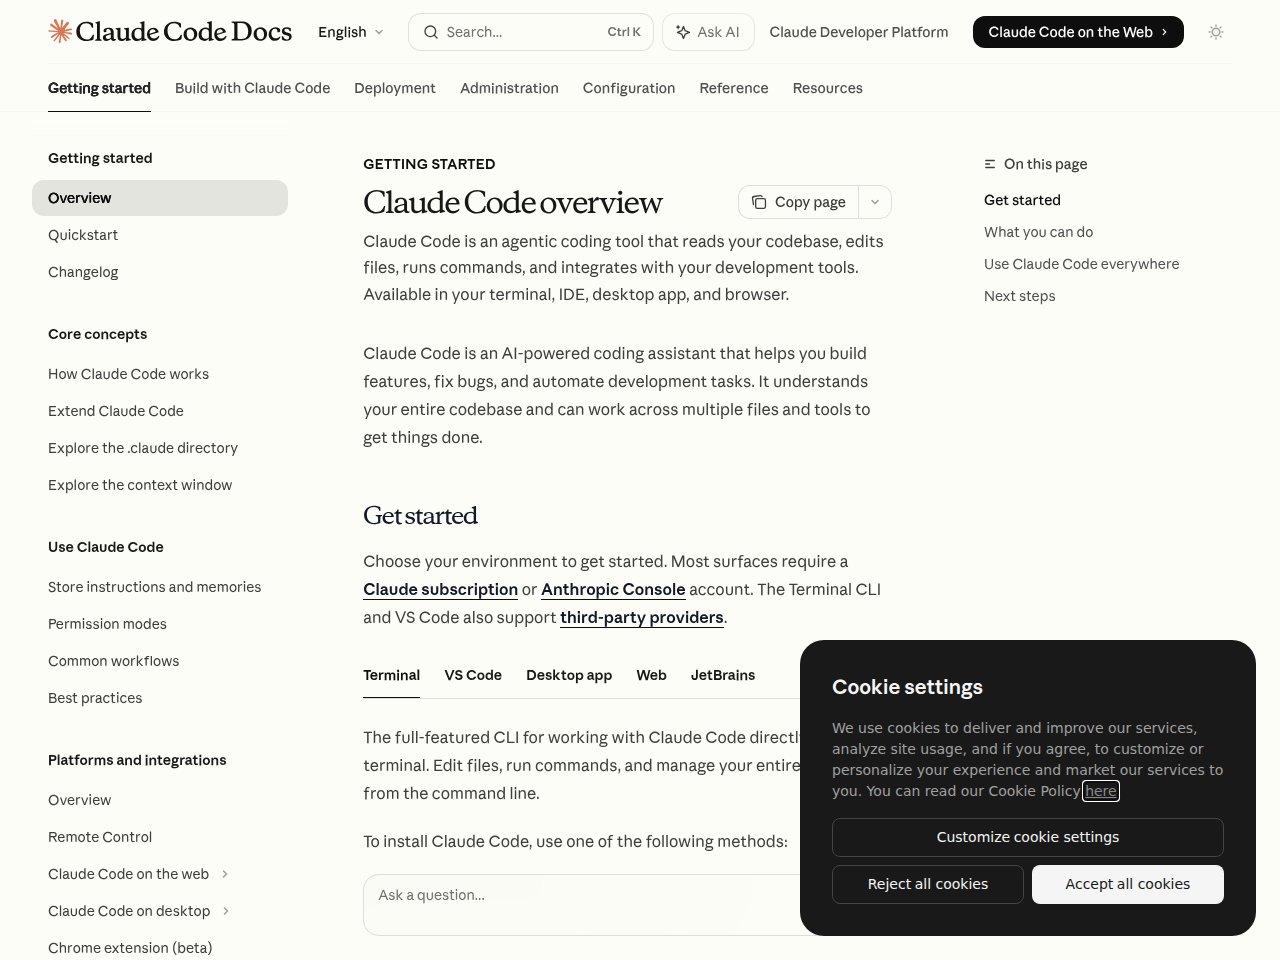Screen dimensions: 1280x960
Task: Switch to the JetBrains tab
Action: tap(723, 675)
